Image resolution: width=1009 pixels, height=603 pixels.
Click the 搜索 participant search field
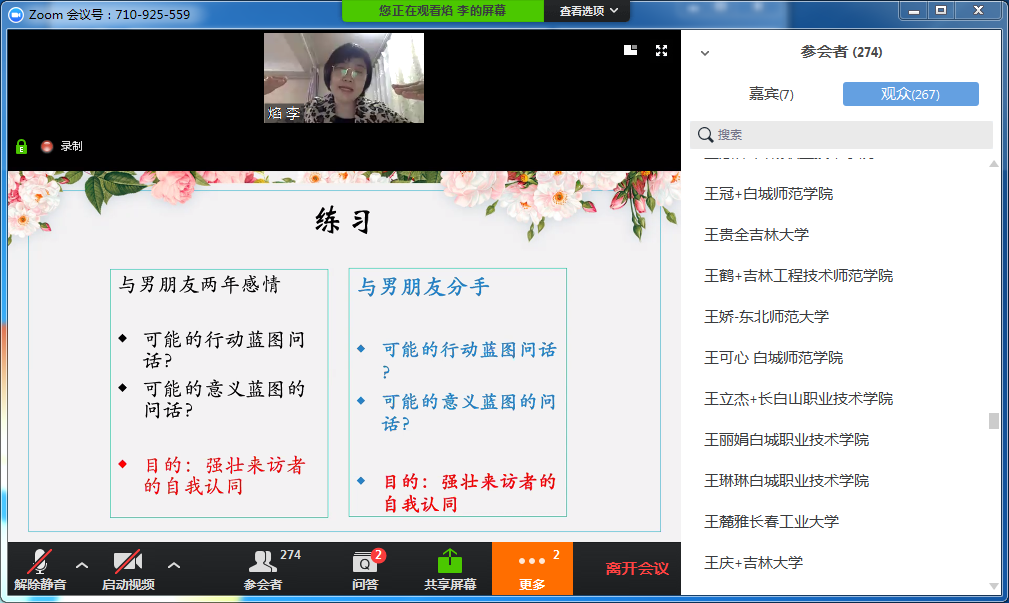841,135
